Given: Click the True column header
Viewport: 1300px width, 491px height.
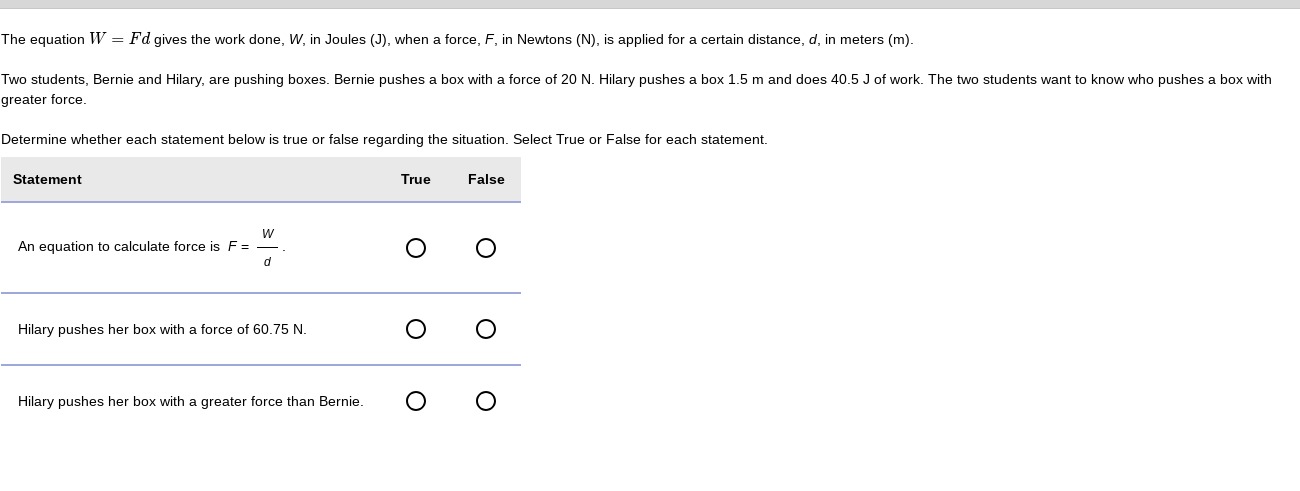Looking at the screenshot, I should tap(416, 180).
